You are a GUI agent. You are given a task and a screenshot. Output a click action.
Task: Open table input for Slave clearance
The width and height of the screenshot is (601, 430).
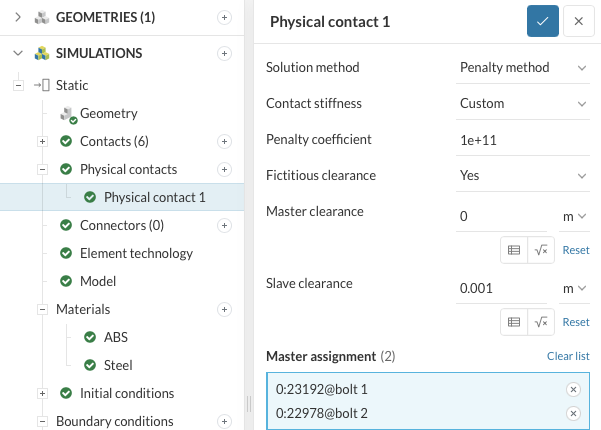coord(514,322)
